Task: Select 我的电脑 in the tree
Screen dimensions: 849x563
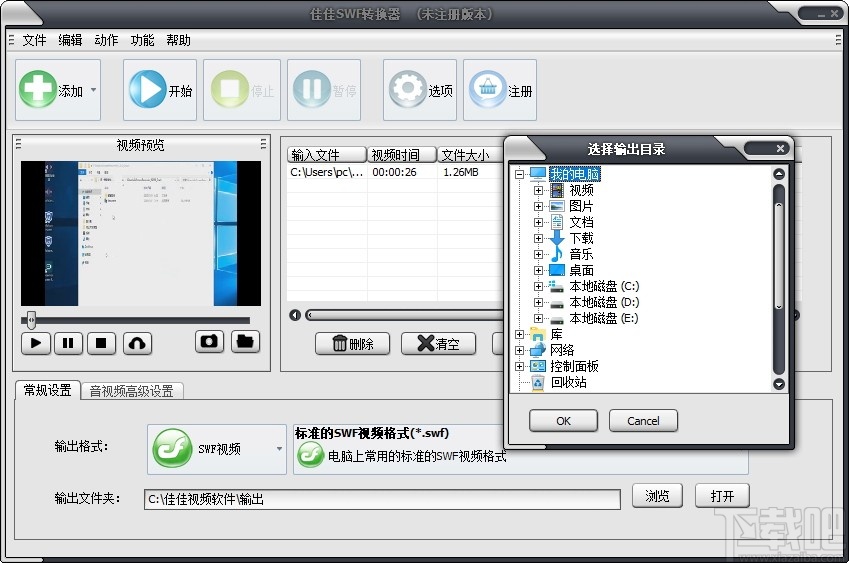Action: pos(574,174)
